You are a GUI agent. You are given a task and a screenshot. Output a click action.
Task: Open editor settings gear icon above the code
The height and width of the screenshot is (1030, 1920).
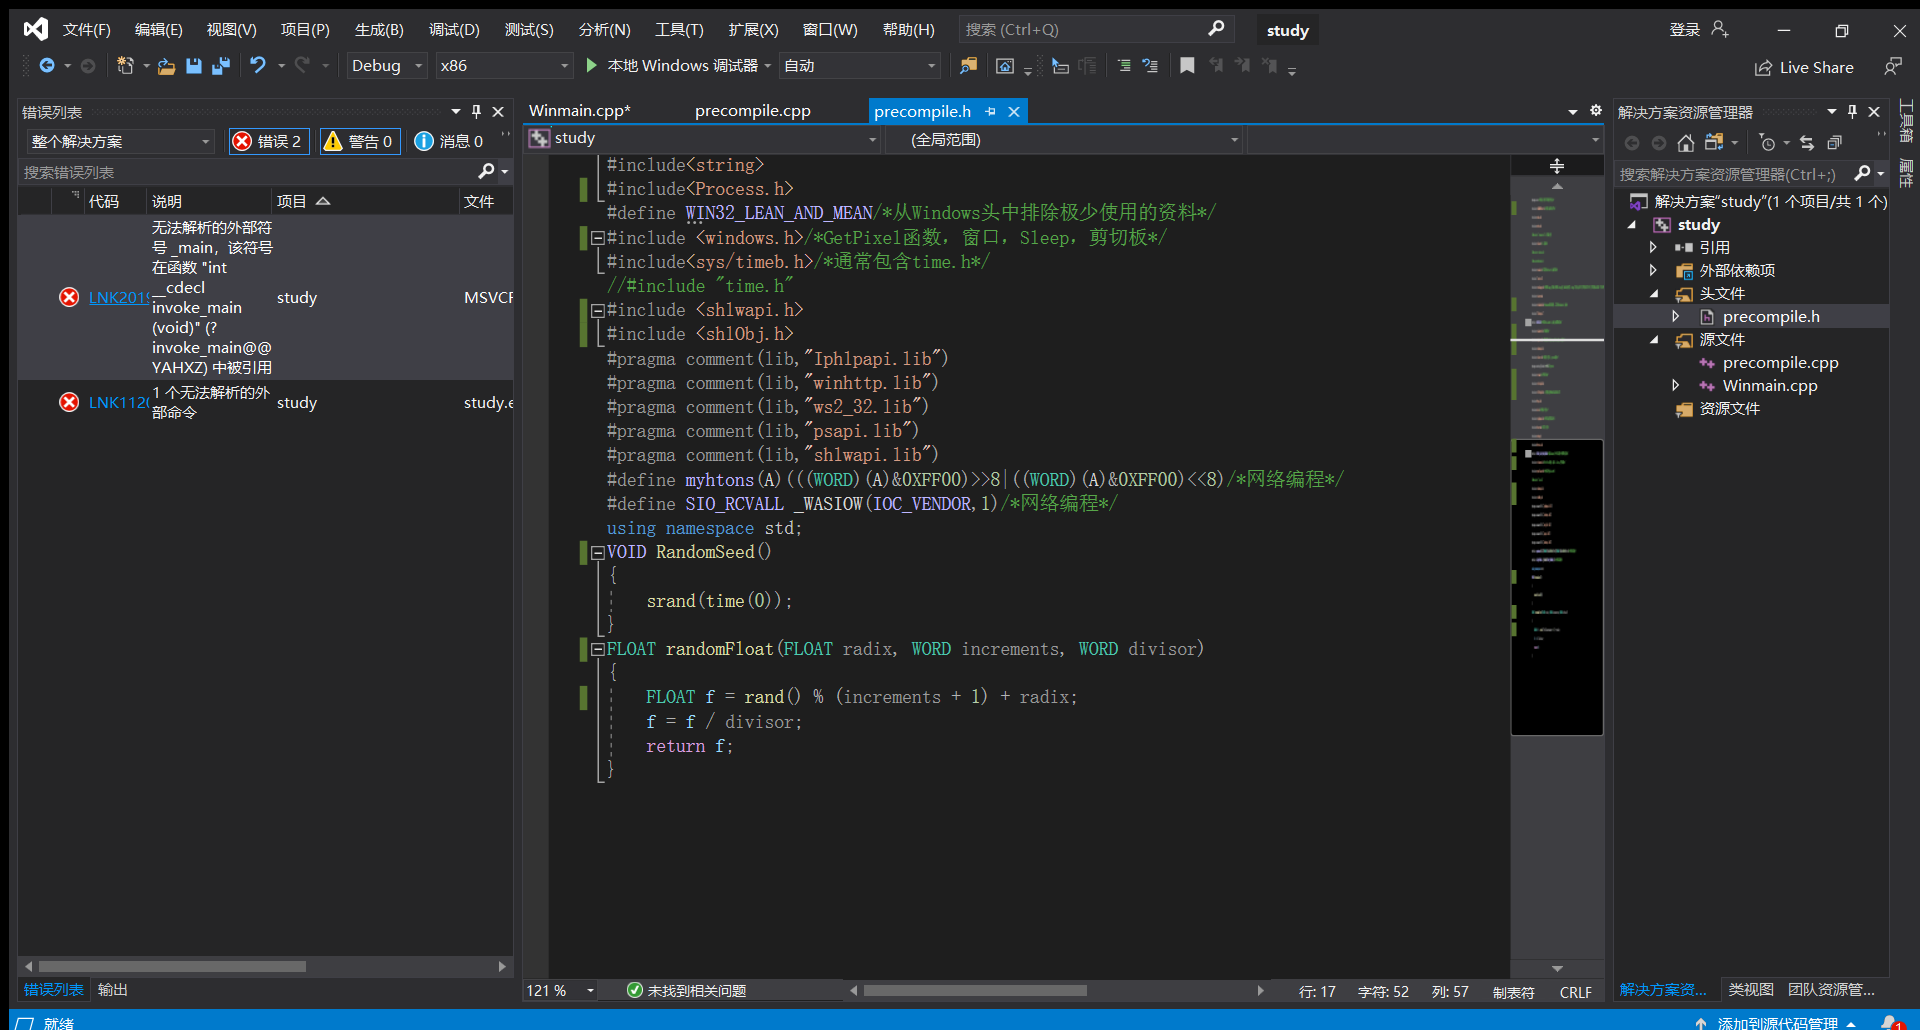(1596, 111)
